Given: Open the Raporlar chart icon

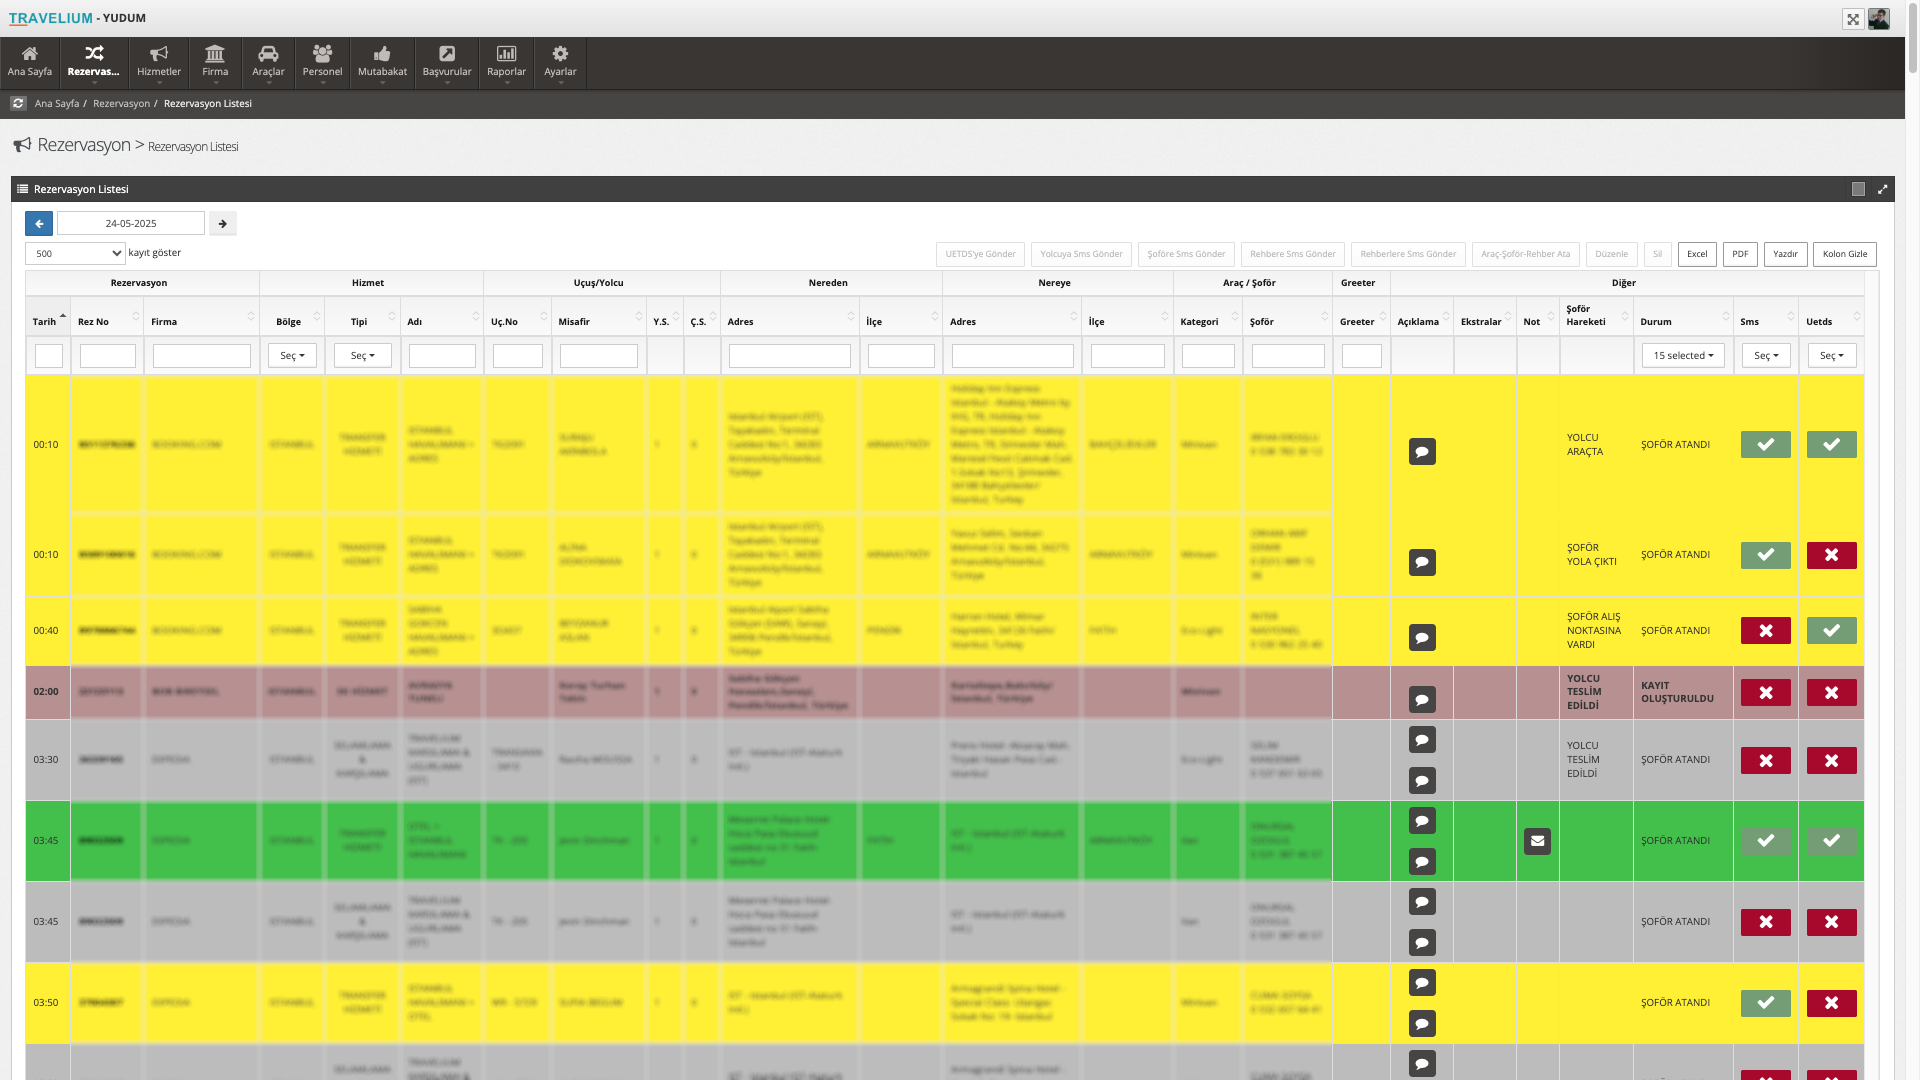Looking at the screenshot, I should coord(506,54).
